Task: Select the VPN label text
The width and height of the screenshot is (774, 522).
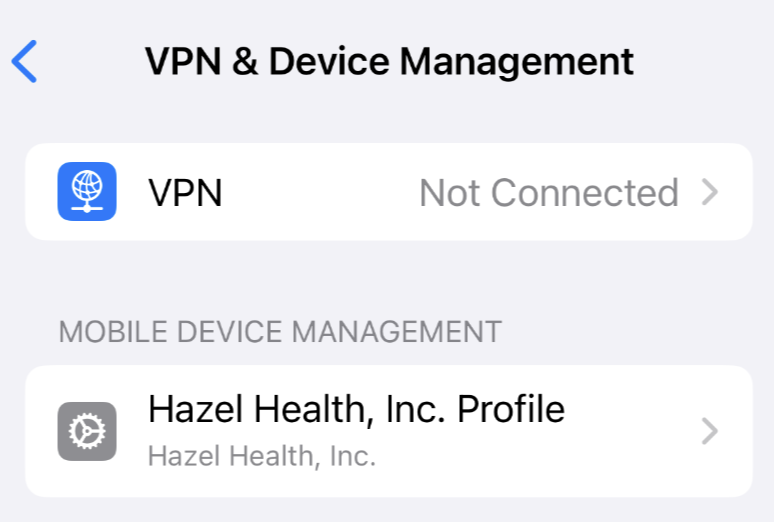Action: pos(185,192)
